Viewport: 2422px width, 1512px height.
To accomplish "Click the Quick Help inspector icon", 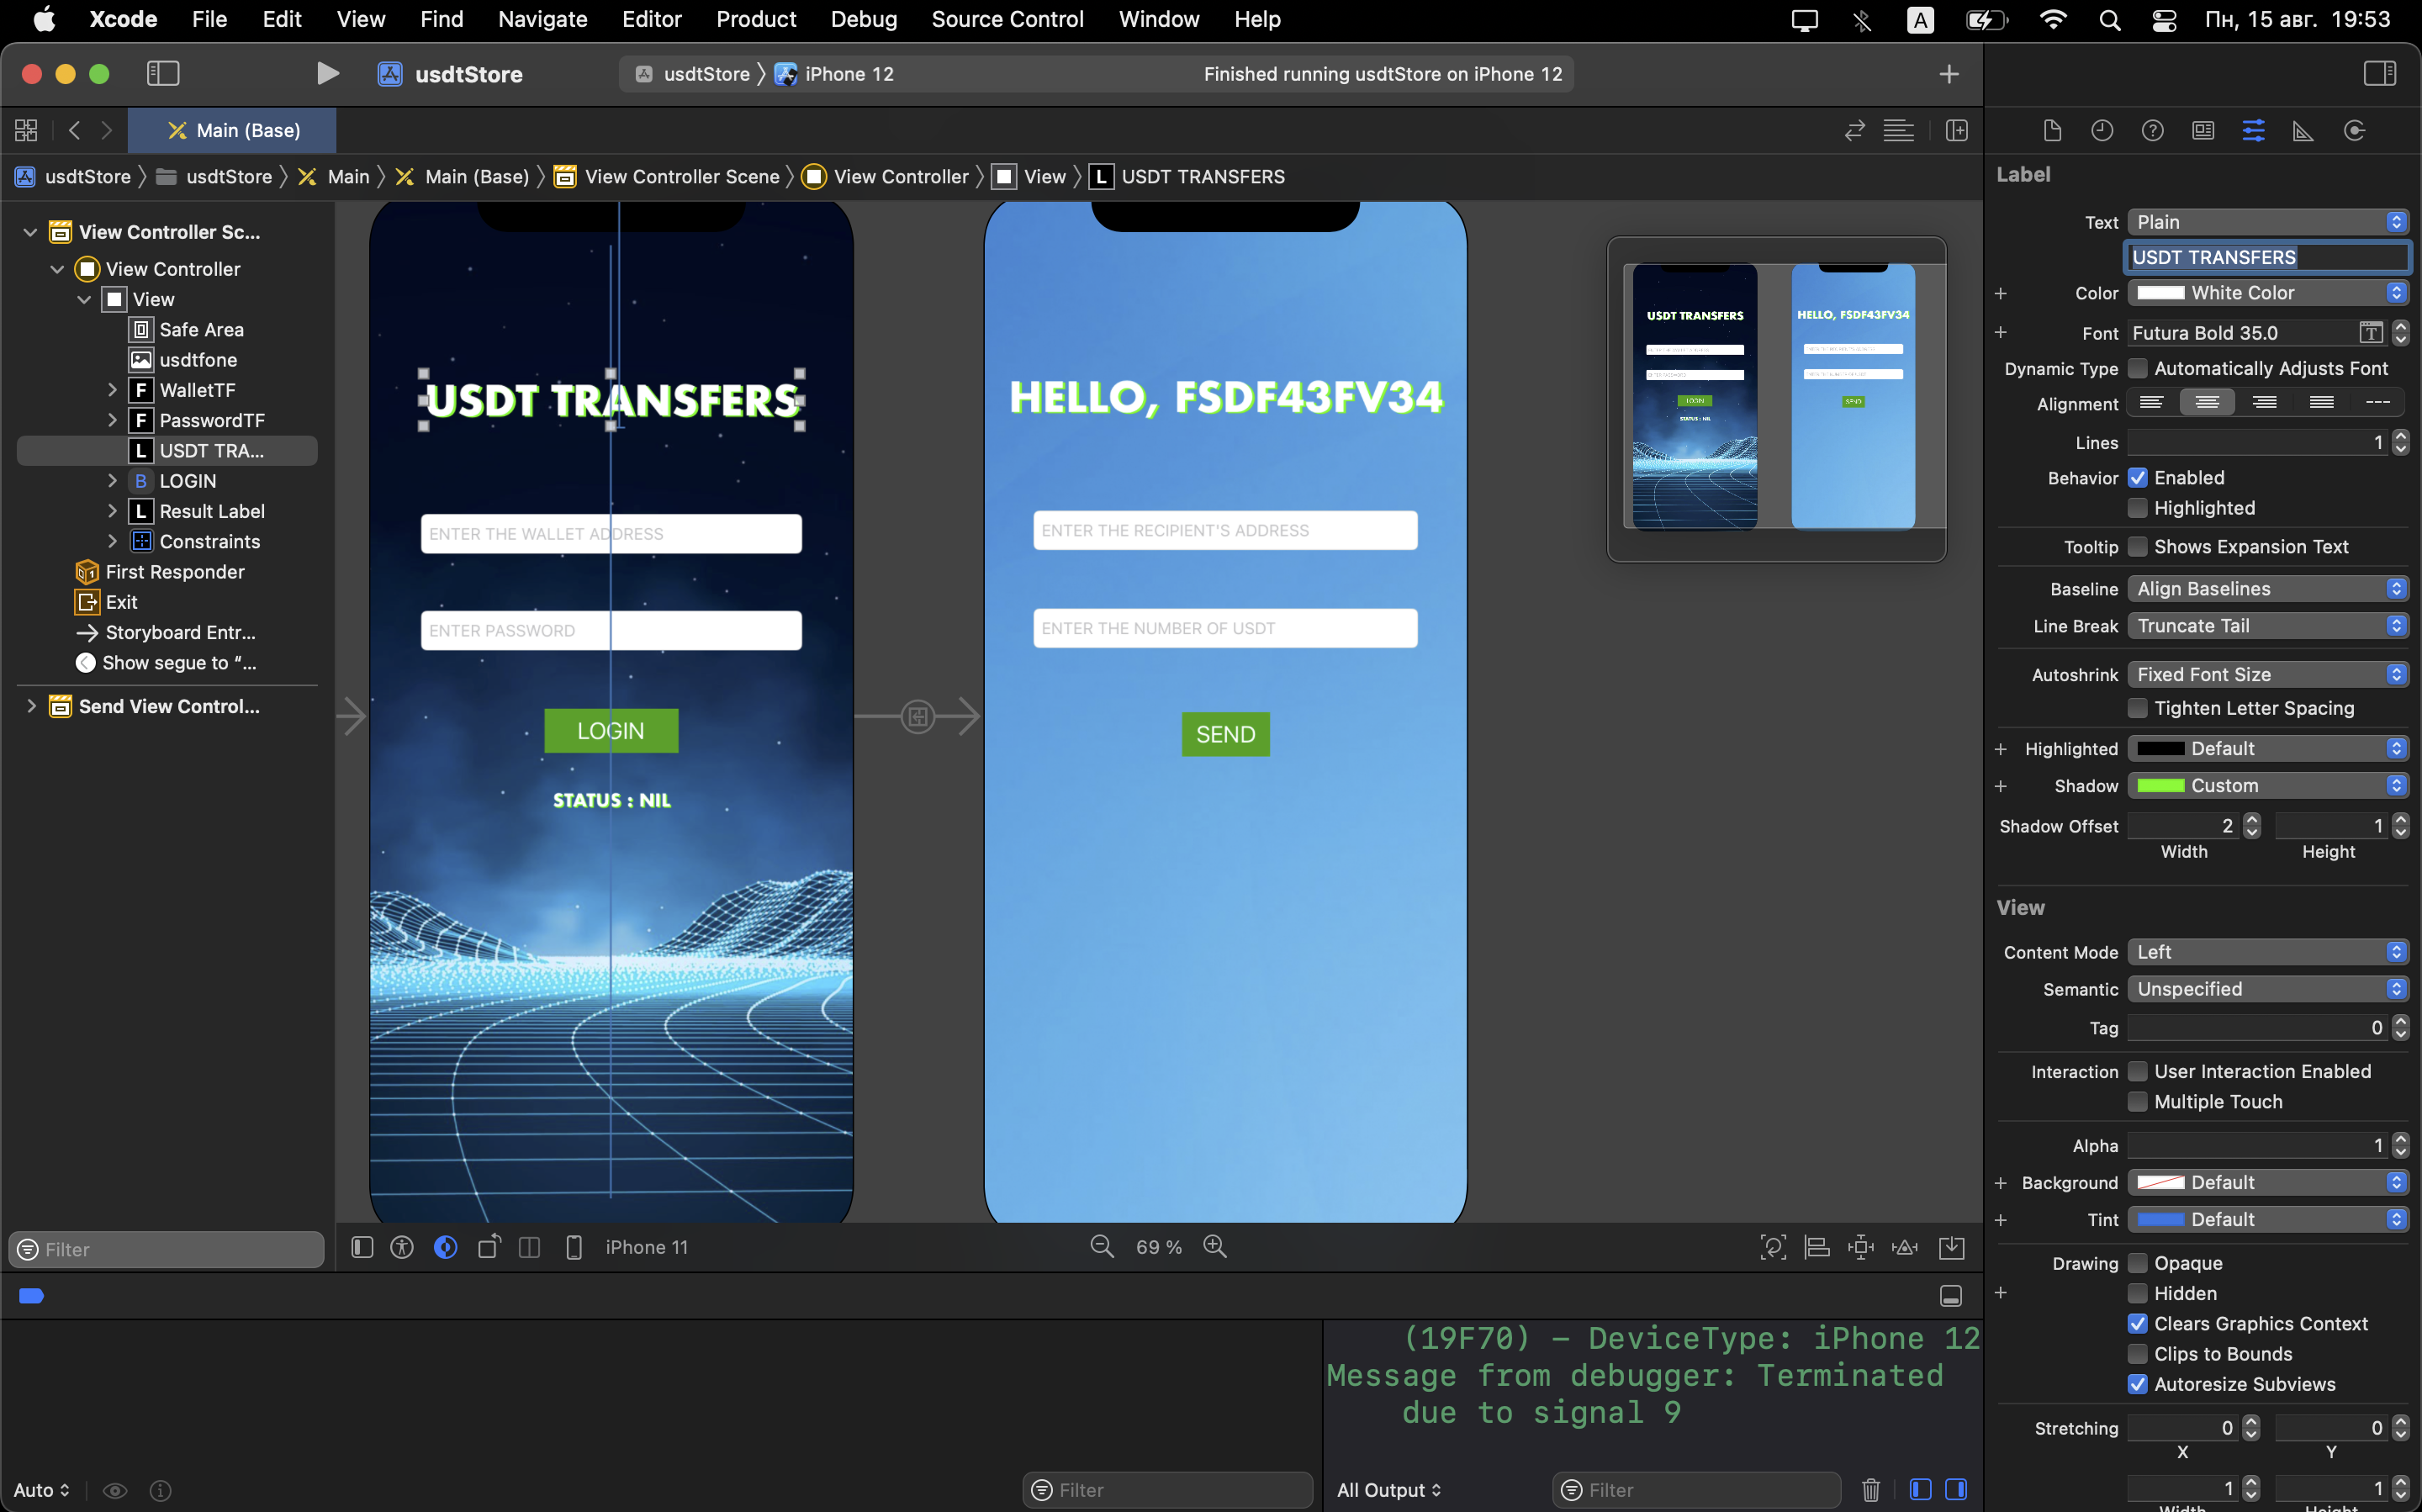I will click(2152, 131).
